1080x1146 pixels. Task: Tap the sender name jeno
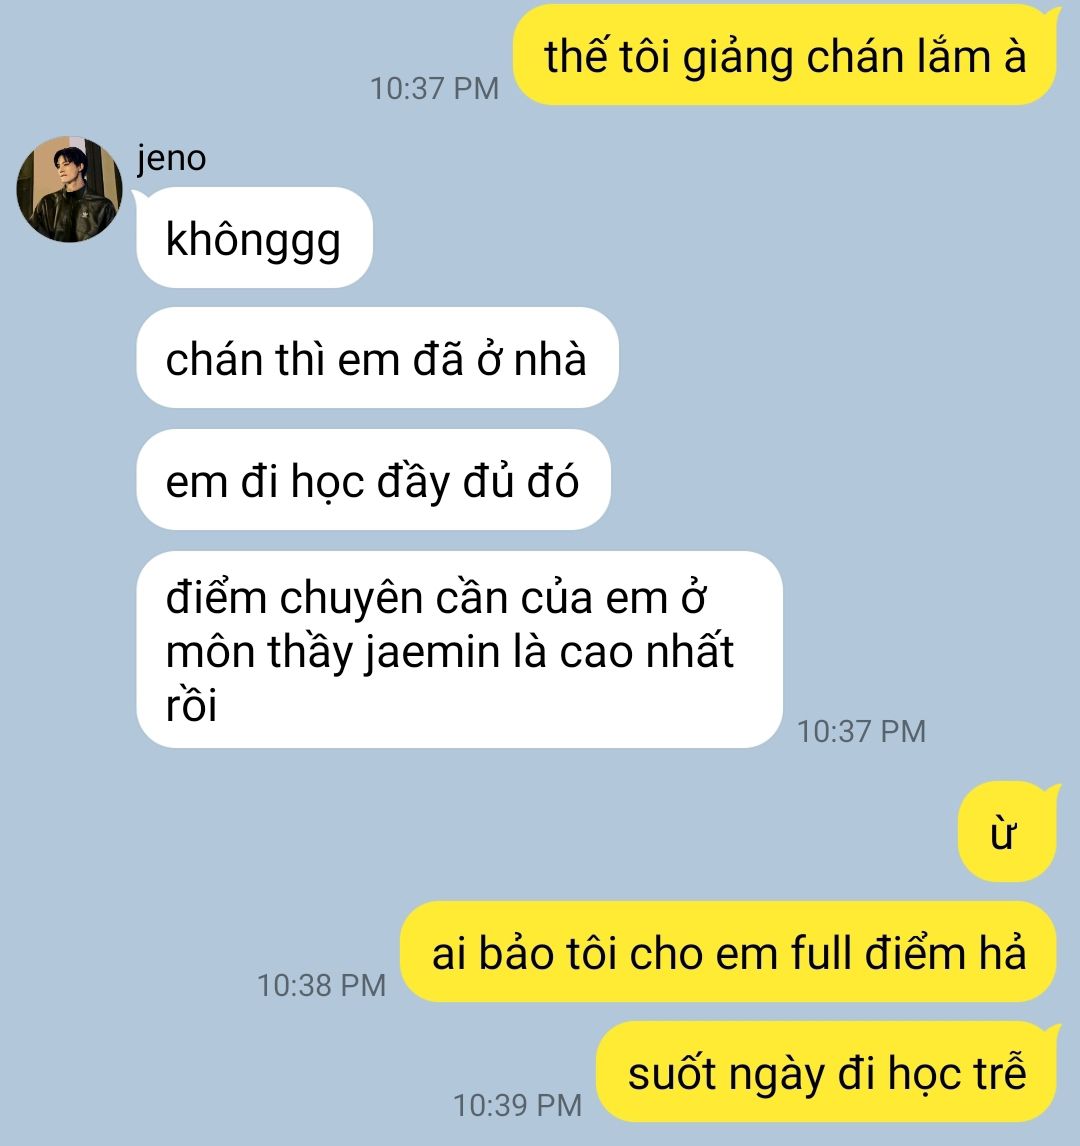coord(172,158)
